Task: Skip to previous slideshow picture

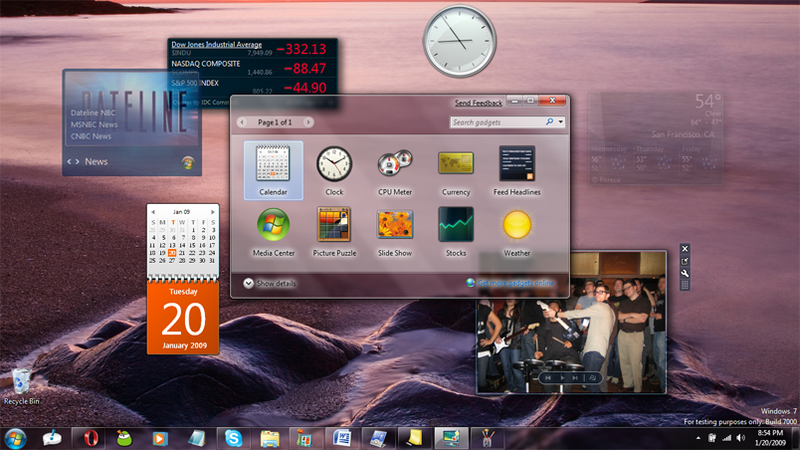Action: click(x=548, y=378)
